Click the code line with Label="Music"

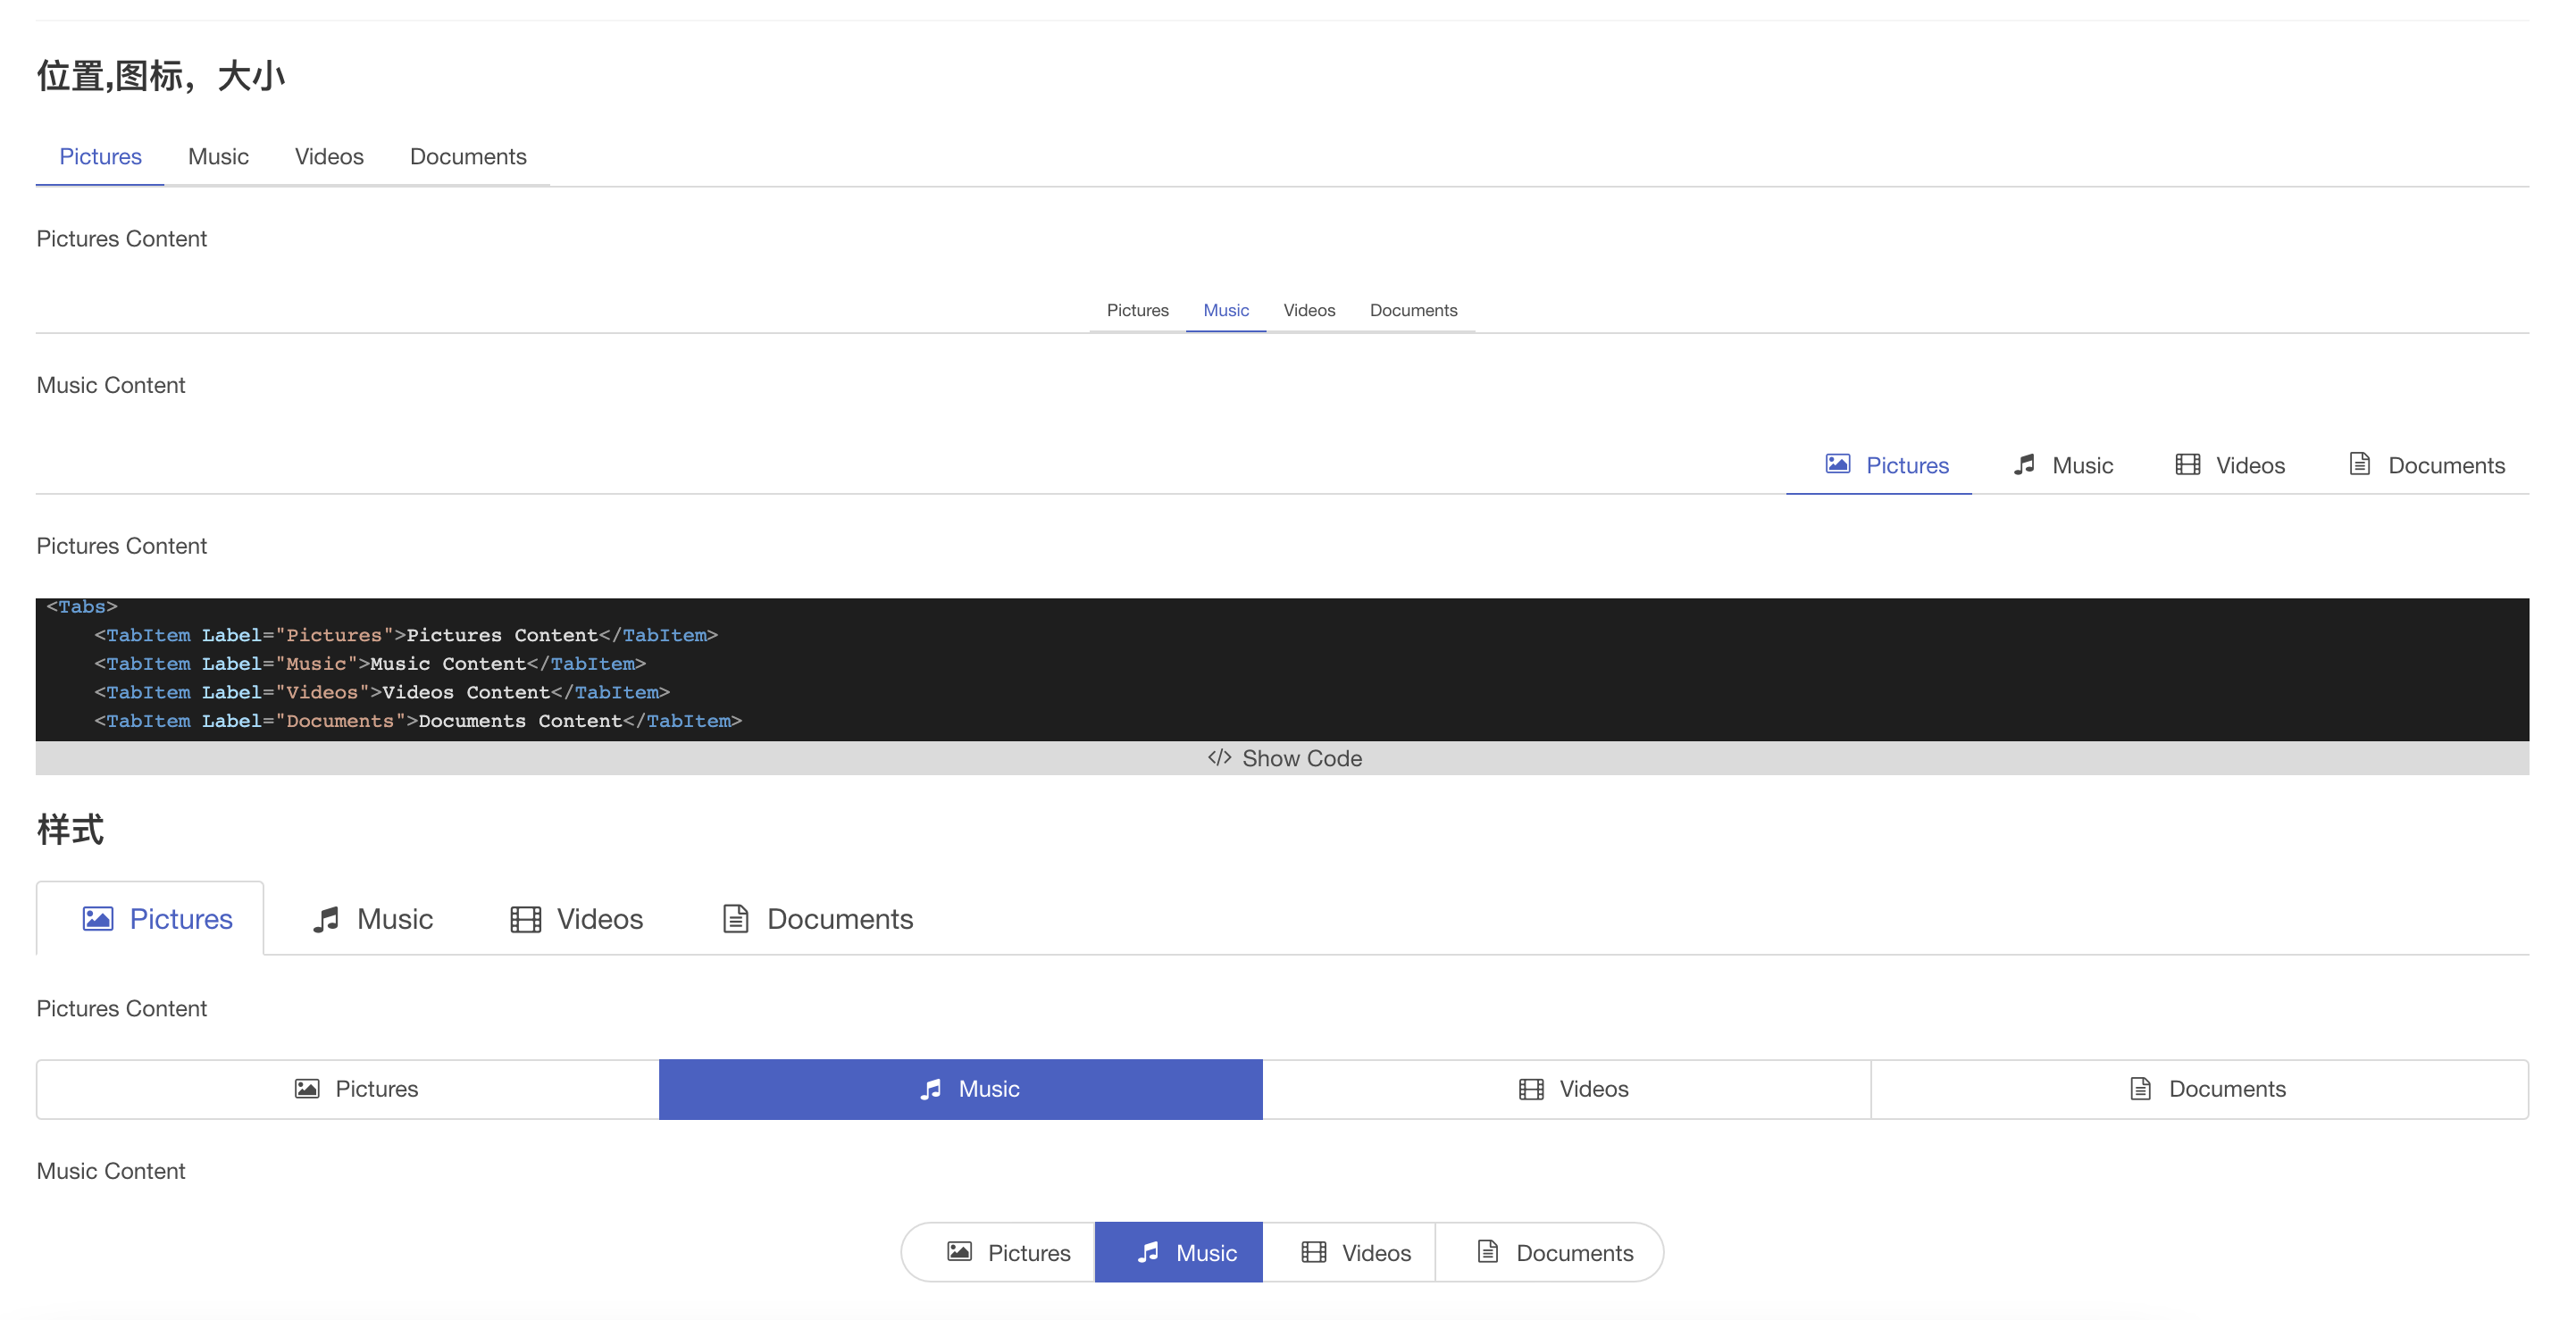[370, 663]
